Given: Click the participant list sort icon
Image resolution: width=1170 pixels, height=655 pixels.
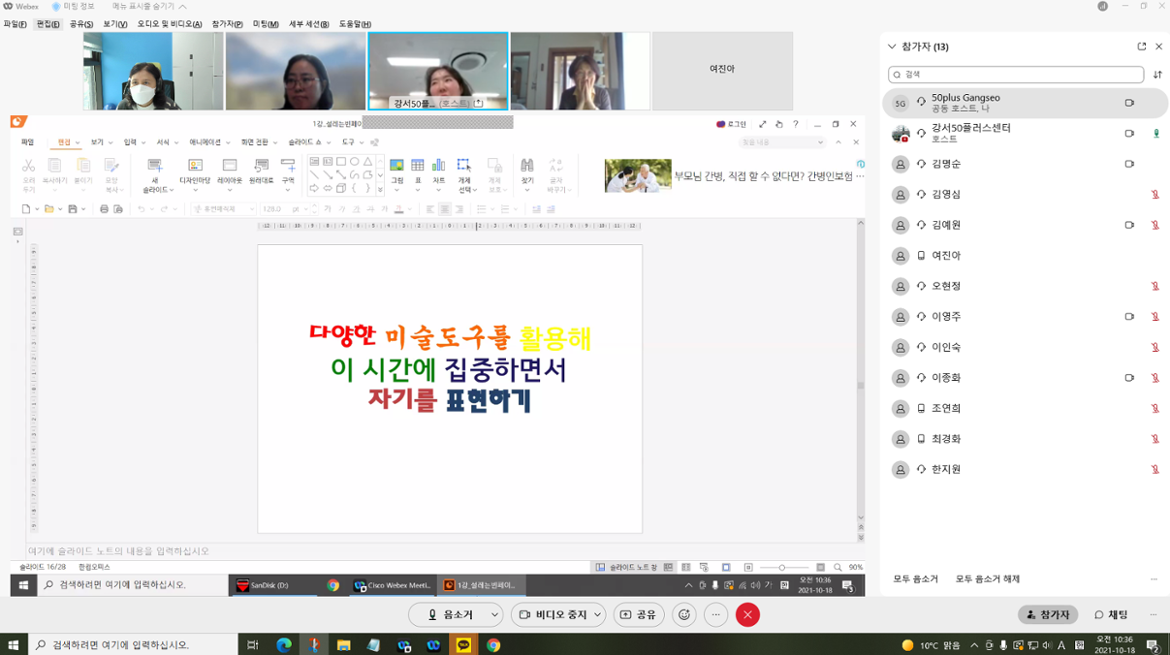Looking at the screenshot, I should pyautogui.click(x=1158, y=75).
